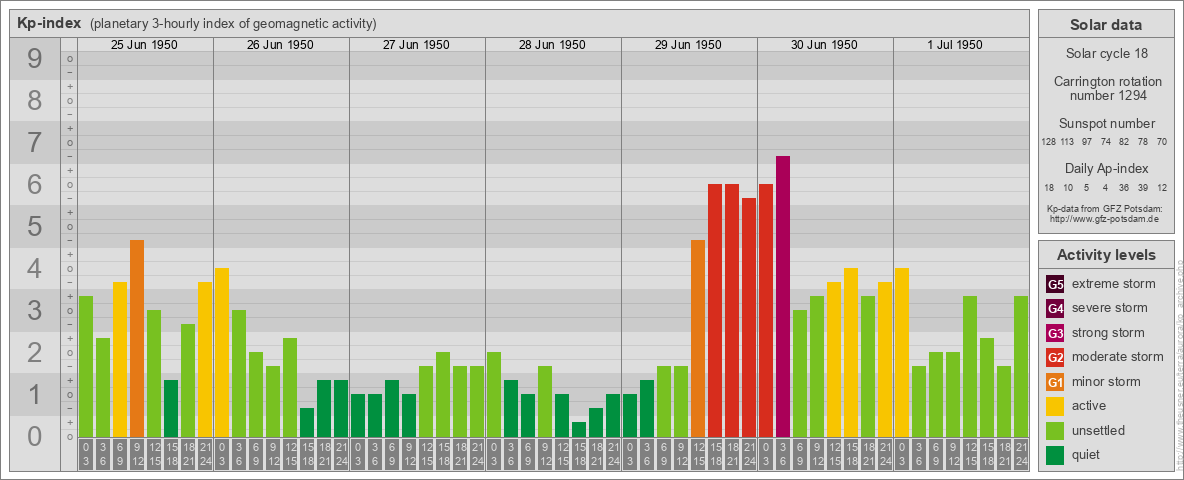The width and height of the screenshot is (1184, 480).
Task: Click the extreme storm legend label
Action: click(1114, 284)
